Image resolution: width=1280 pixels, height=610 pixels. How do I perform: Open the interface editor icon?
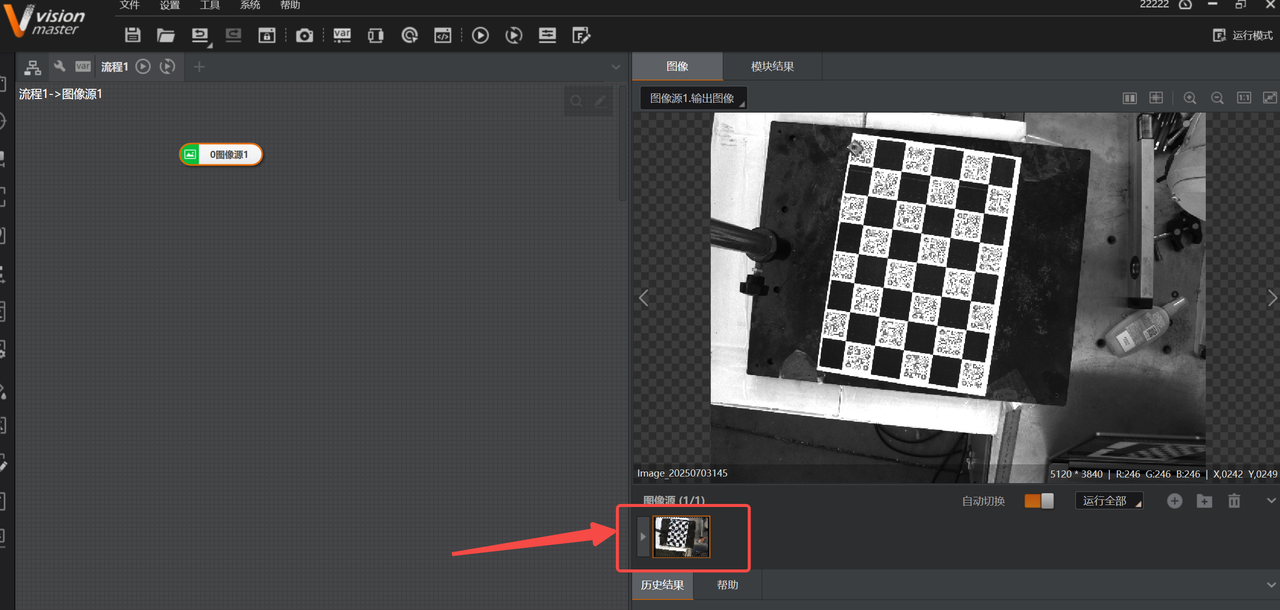click(581, 35)
